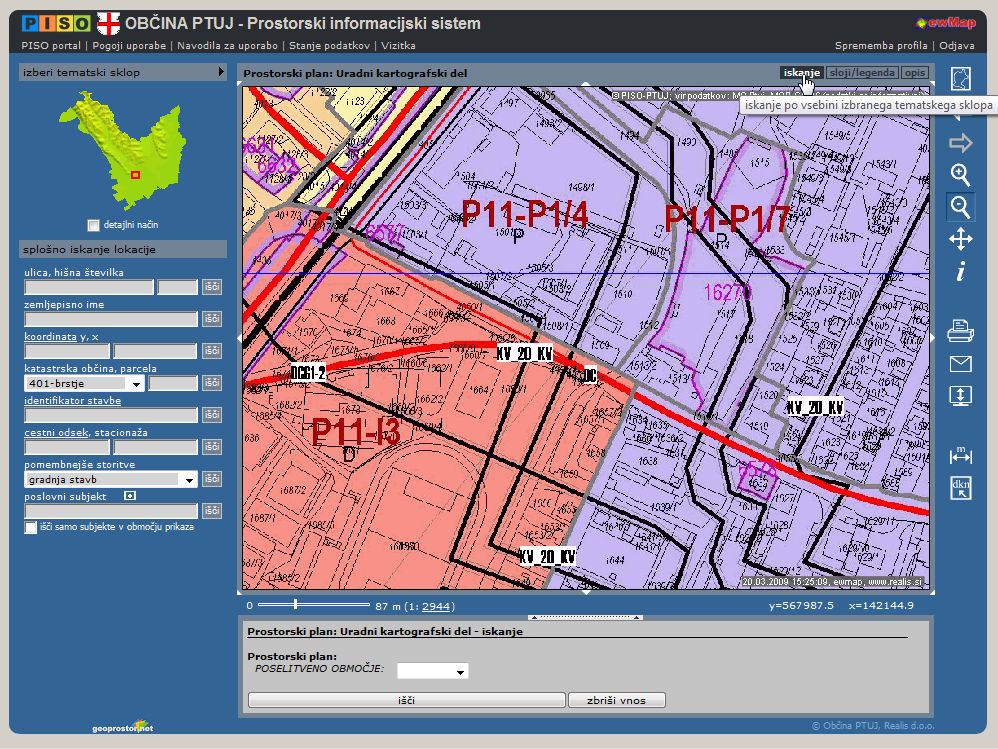Click the info identify tool icon
Screen dimensions: 998x749
960,271
